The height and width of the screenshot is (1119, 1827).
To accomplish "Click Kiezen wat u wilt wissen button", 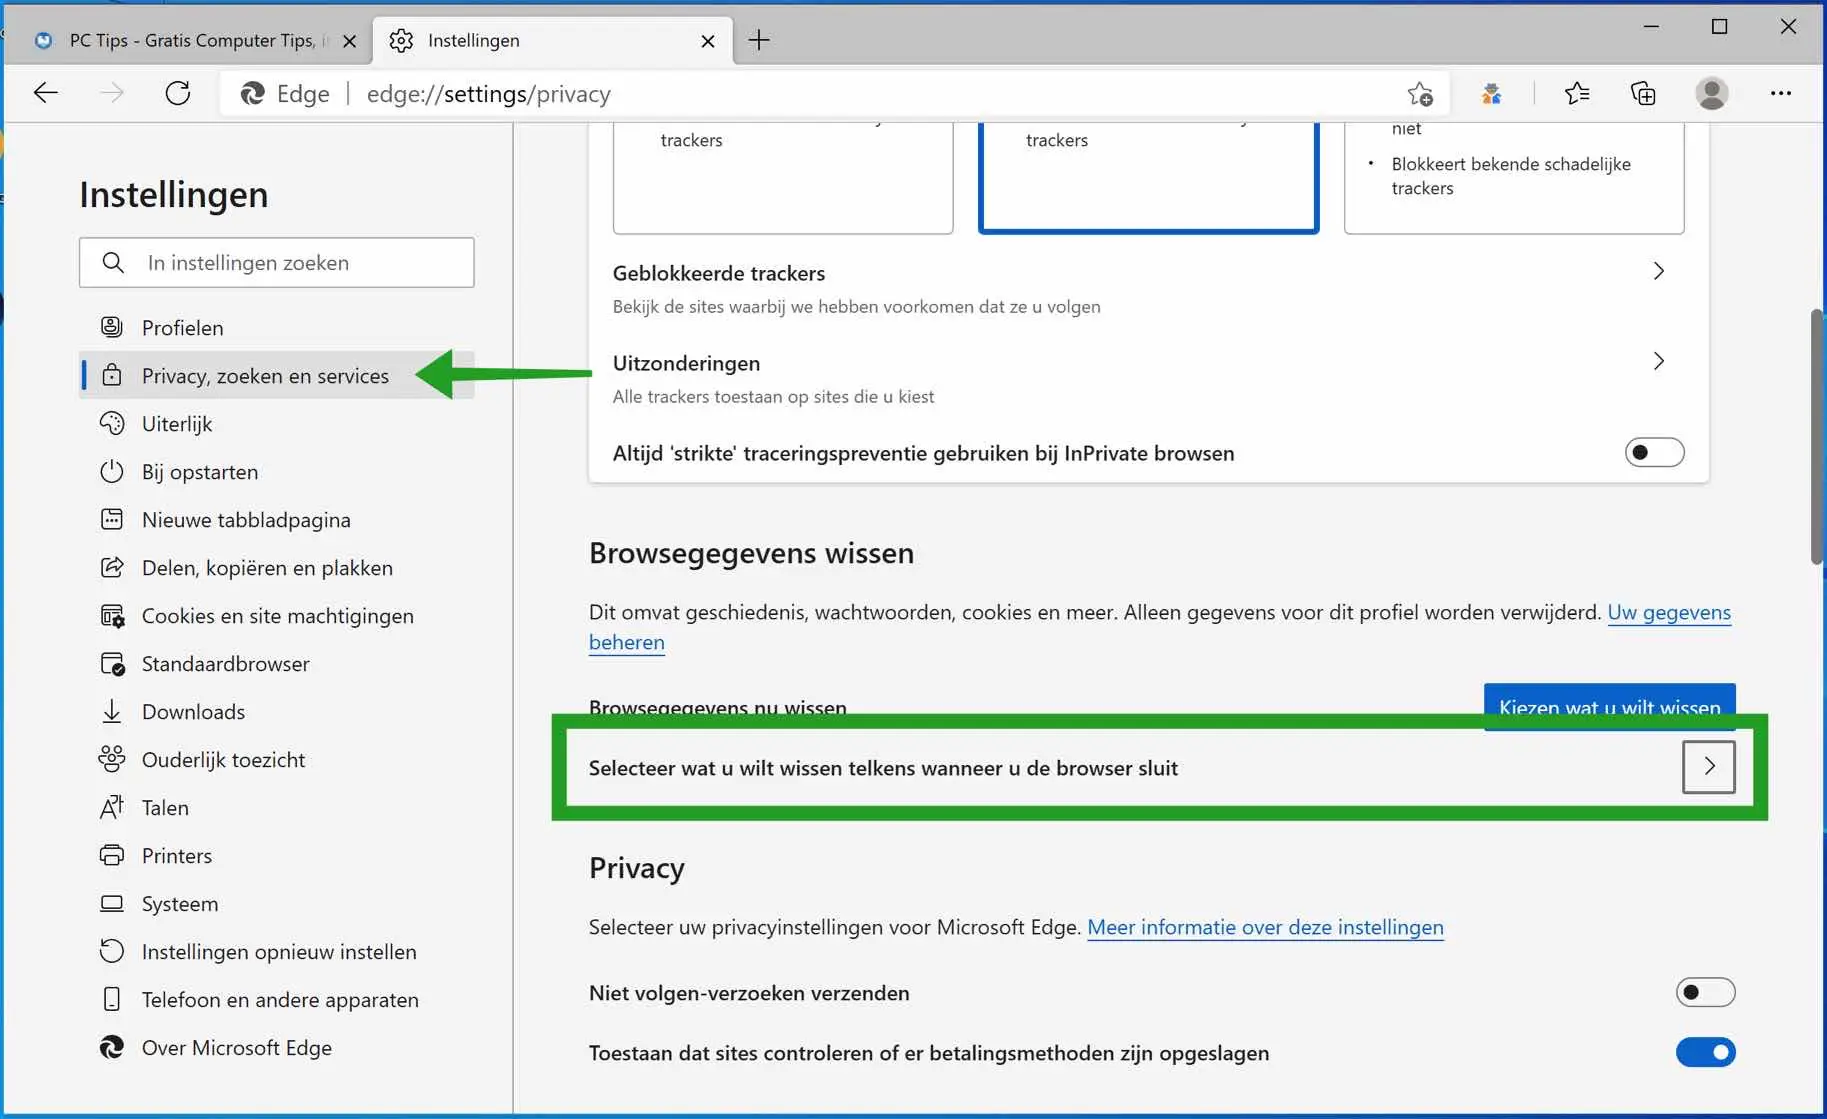I will pyautogui.click(x=1609, y=707).
